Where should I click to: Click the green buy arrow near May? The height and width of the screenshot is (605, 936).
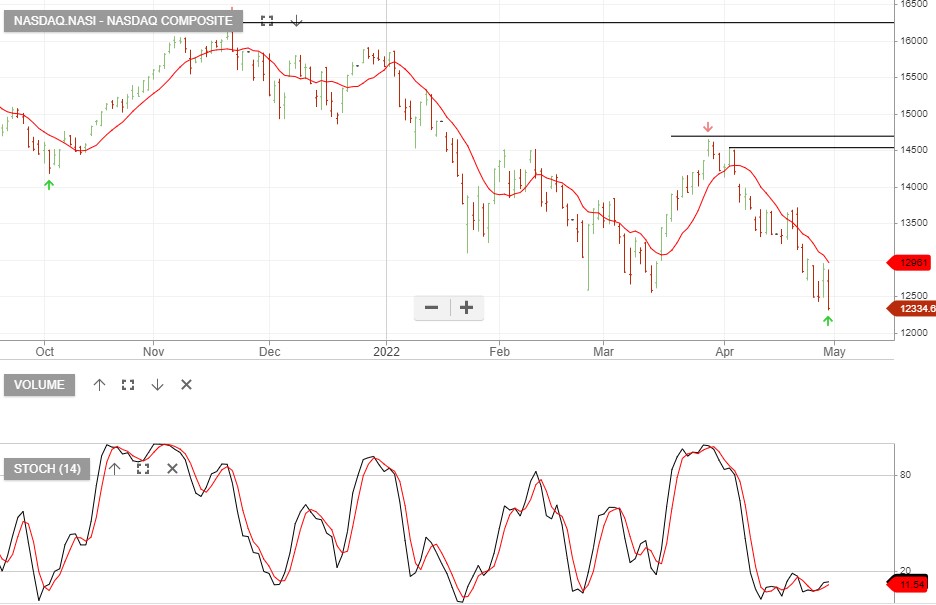[827, 321]
